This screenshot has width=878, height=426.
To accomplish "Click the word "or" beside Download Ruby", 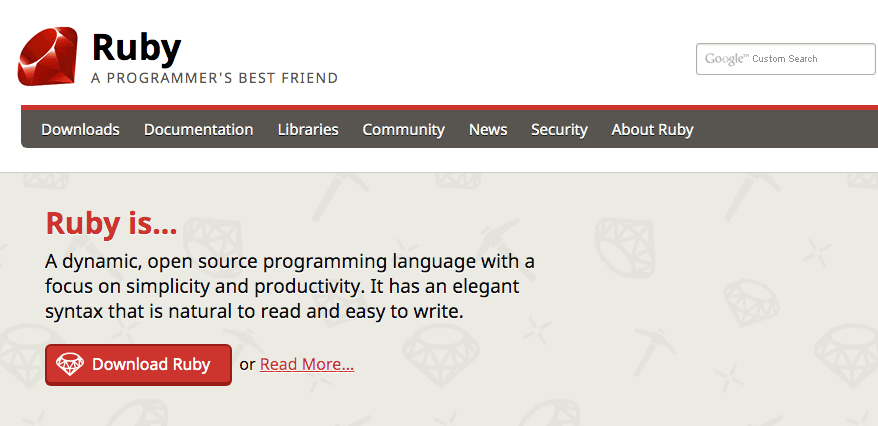I will coord(247,364).
